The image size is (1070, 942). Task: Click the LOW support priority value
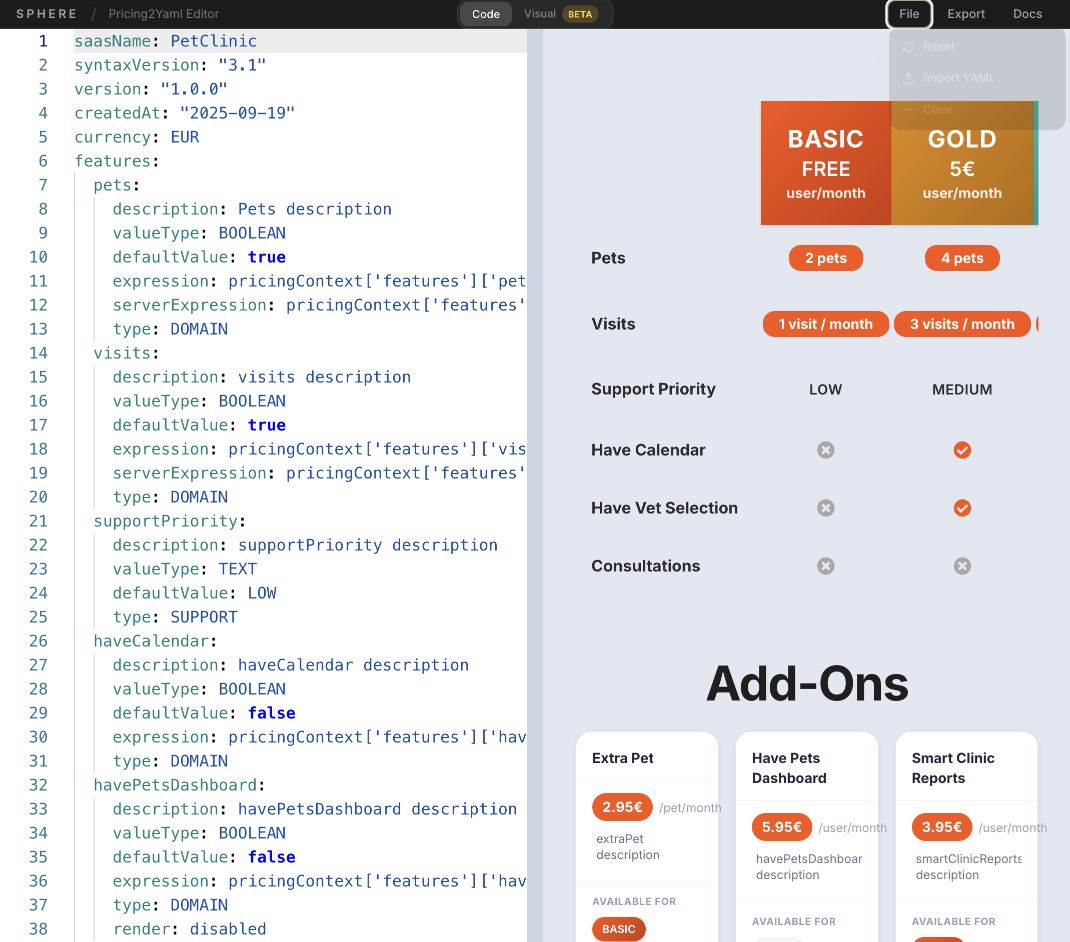tap(826, 389)
